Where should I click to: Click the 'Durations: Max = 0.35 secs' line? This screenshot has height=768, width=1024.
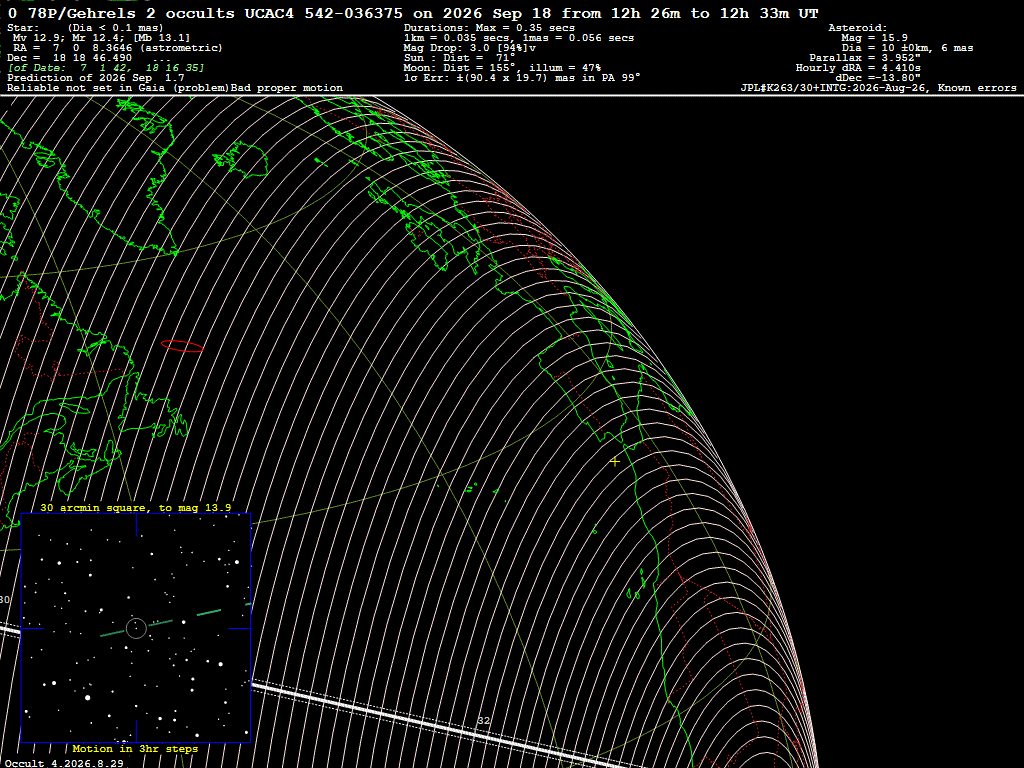pyautogui.click(x=489, y=28)
